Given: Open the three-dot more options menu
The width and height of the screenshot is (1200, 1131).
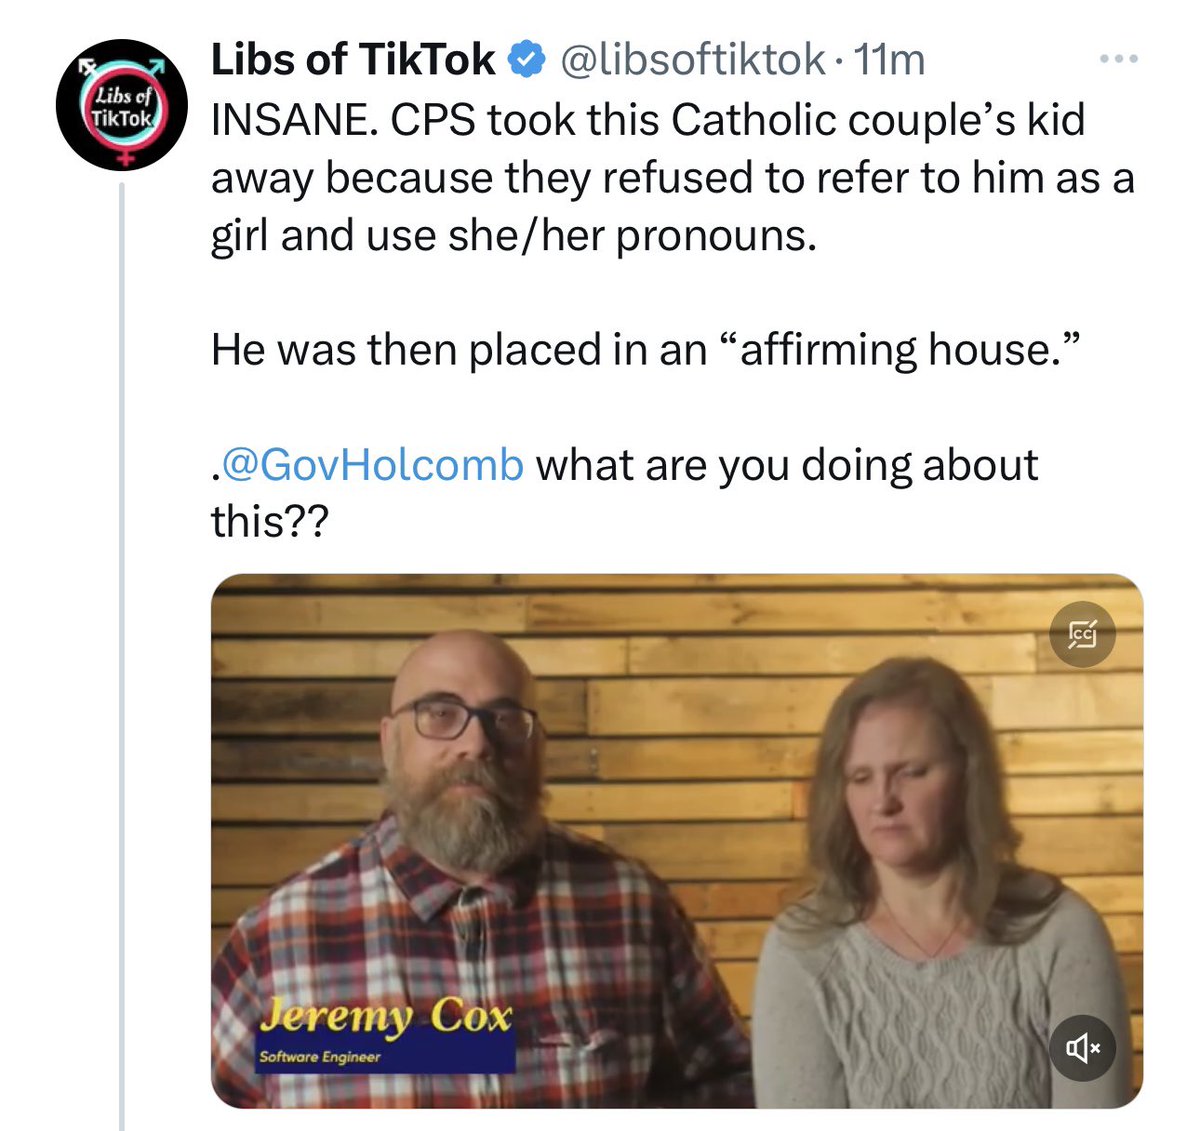Looking at the screenshot, I should click(x=1118, y=60).
